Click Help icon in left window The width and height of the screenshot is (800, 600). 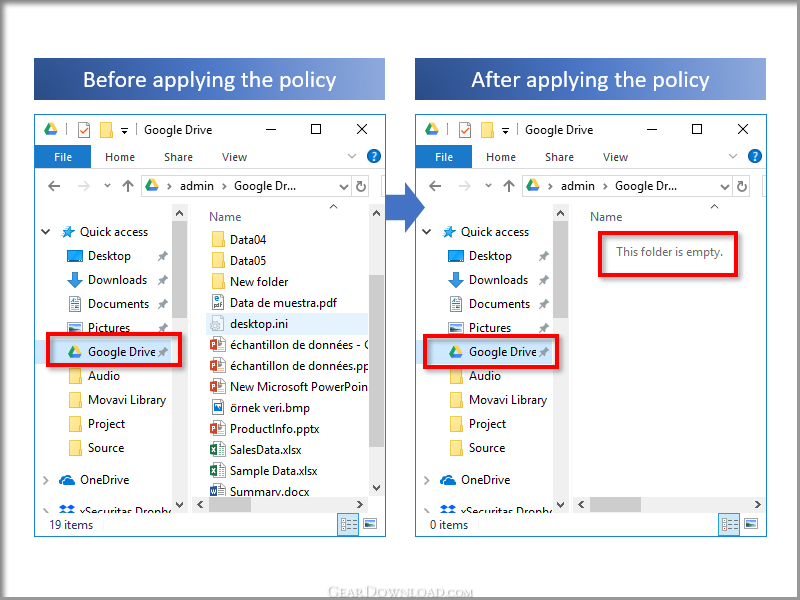[374, 156]
